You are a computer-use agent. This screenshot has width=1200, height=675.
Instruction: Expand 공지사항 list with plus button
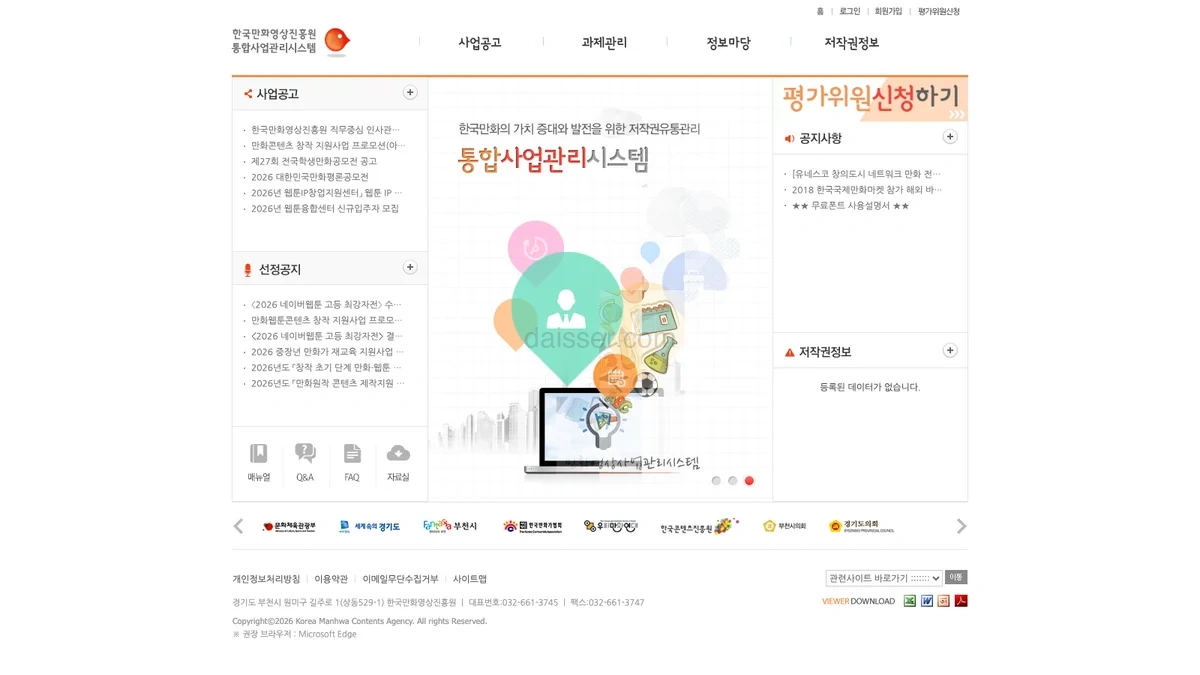click(950, 137)
